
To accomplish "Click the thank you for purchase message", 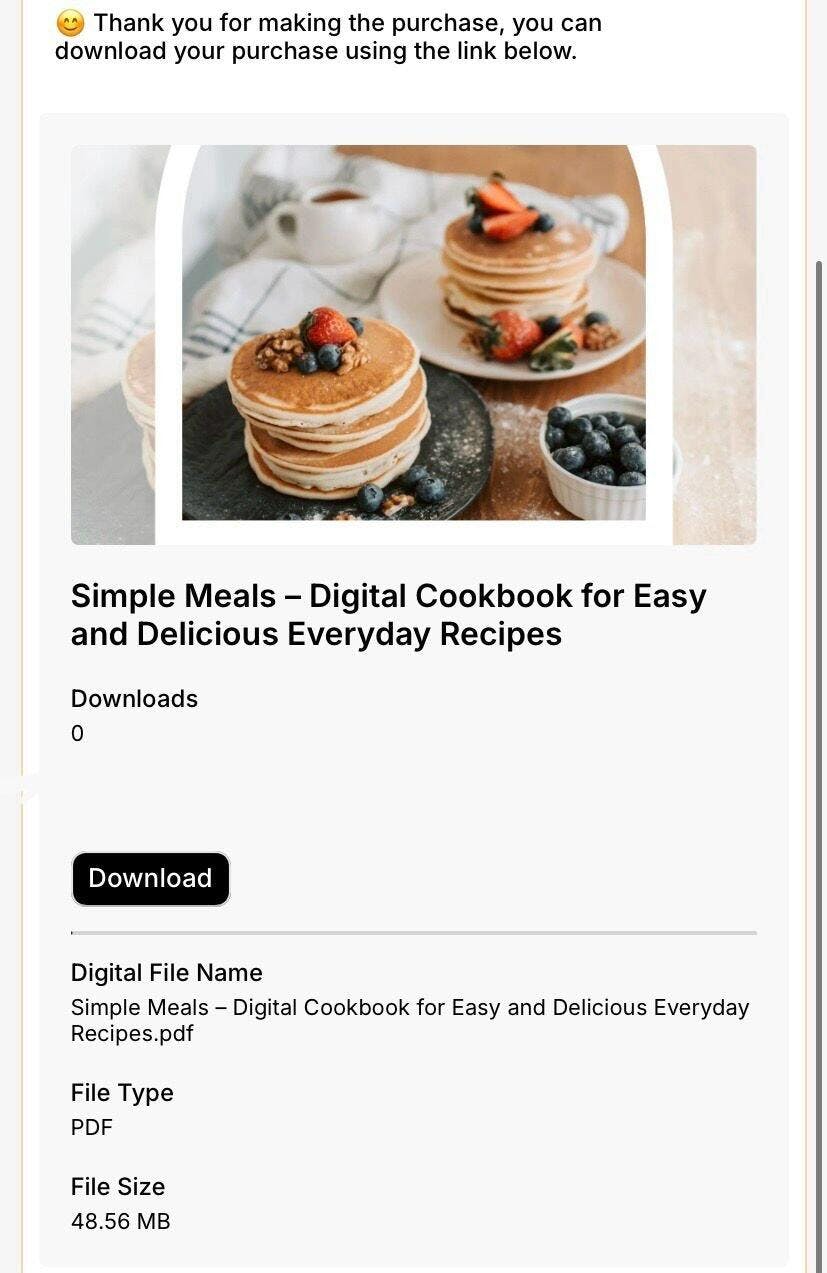I will click(x=329, y=37).
